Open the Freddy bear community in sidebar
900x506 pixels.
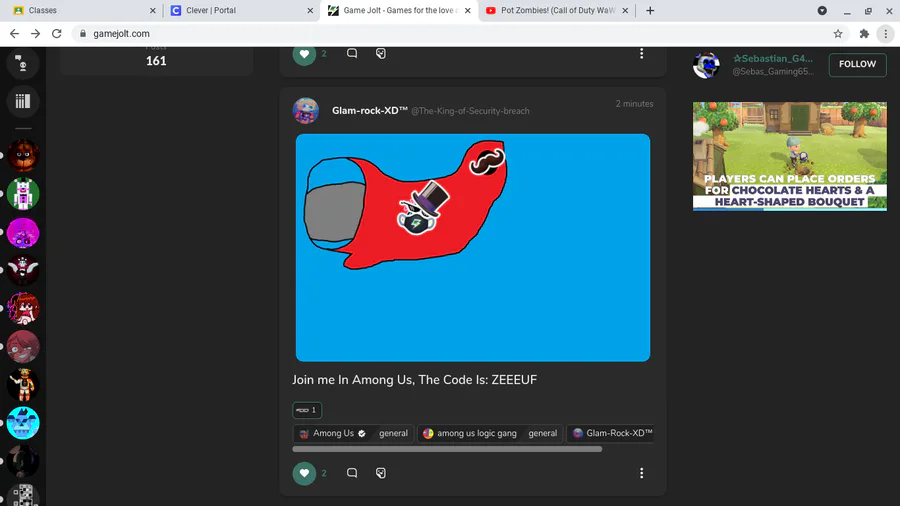23,155
